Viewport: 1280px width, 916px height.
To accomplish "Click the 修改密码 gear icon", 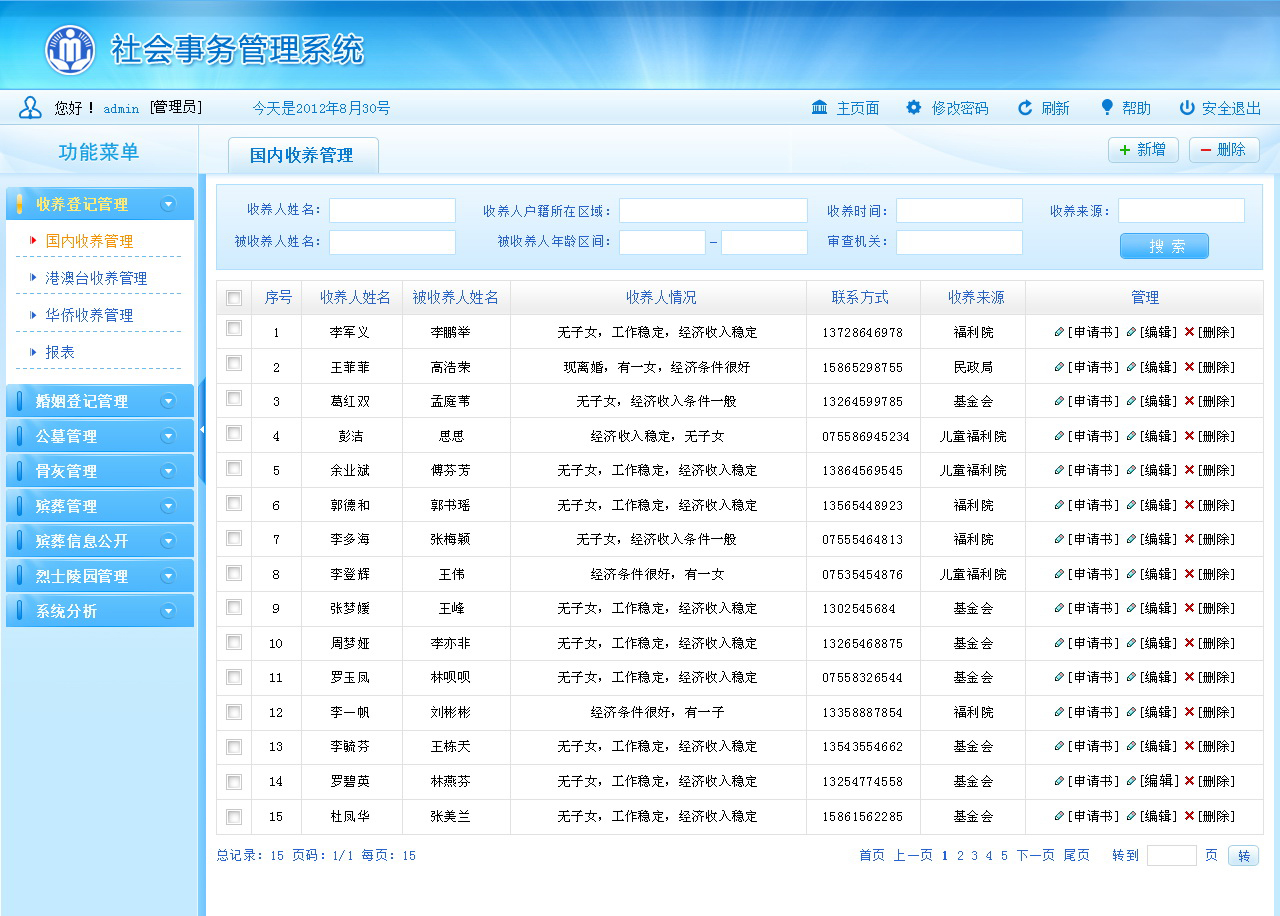I will click(x=914, y=108).
